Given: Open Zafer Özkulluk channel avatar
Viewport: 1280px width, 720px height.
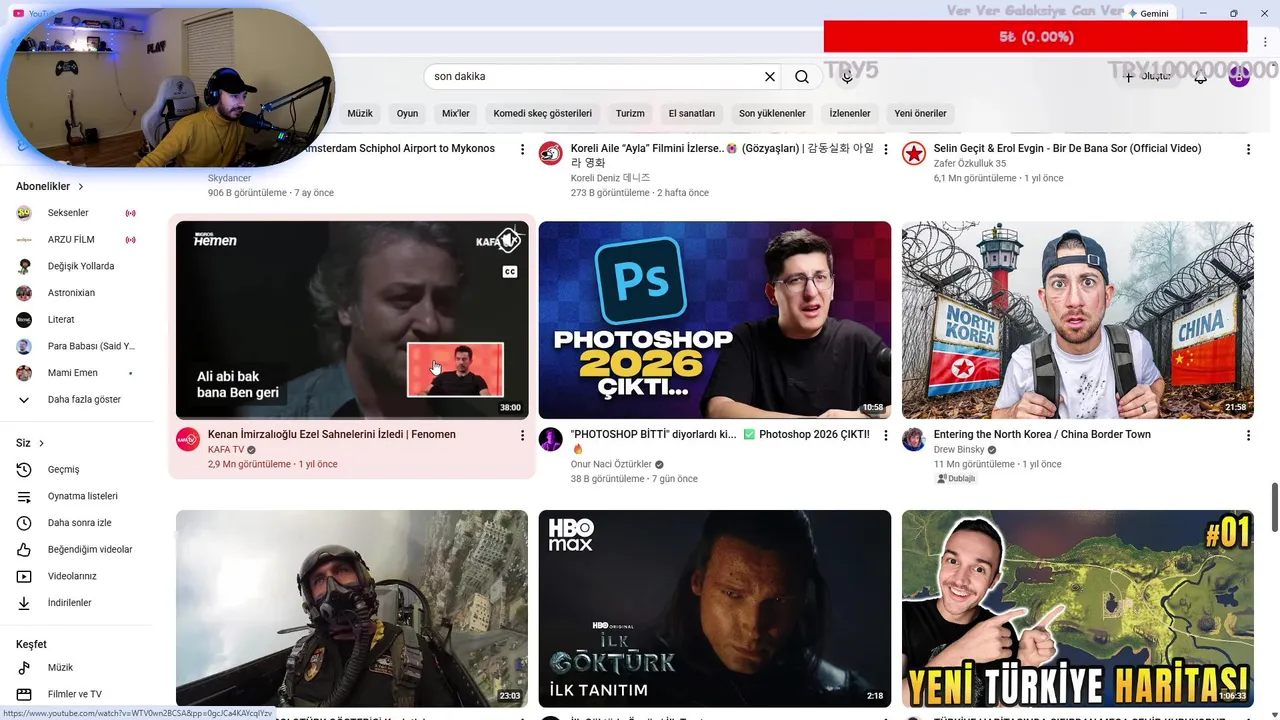Looking at the screenshot, I should [913, 153].
